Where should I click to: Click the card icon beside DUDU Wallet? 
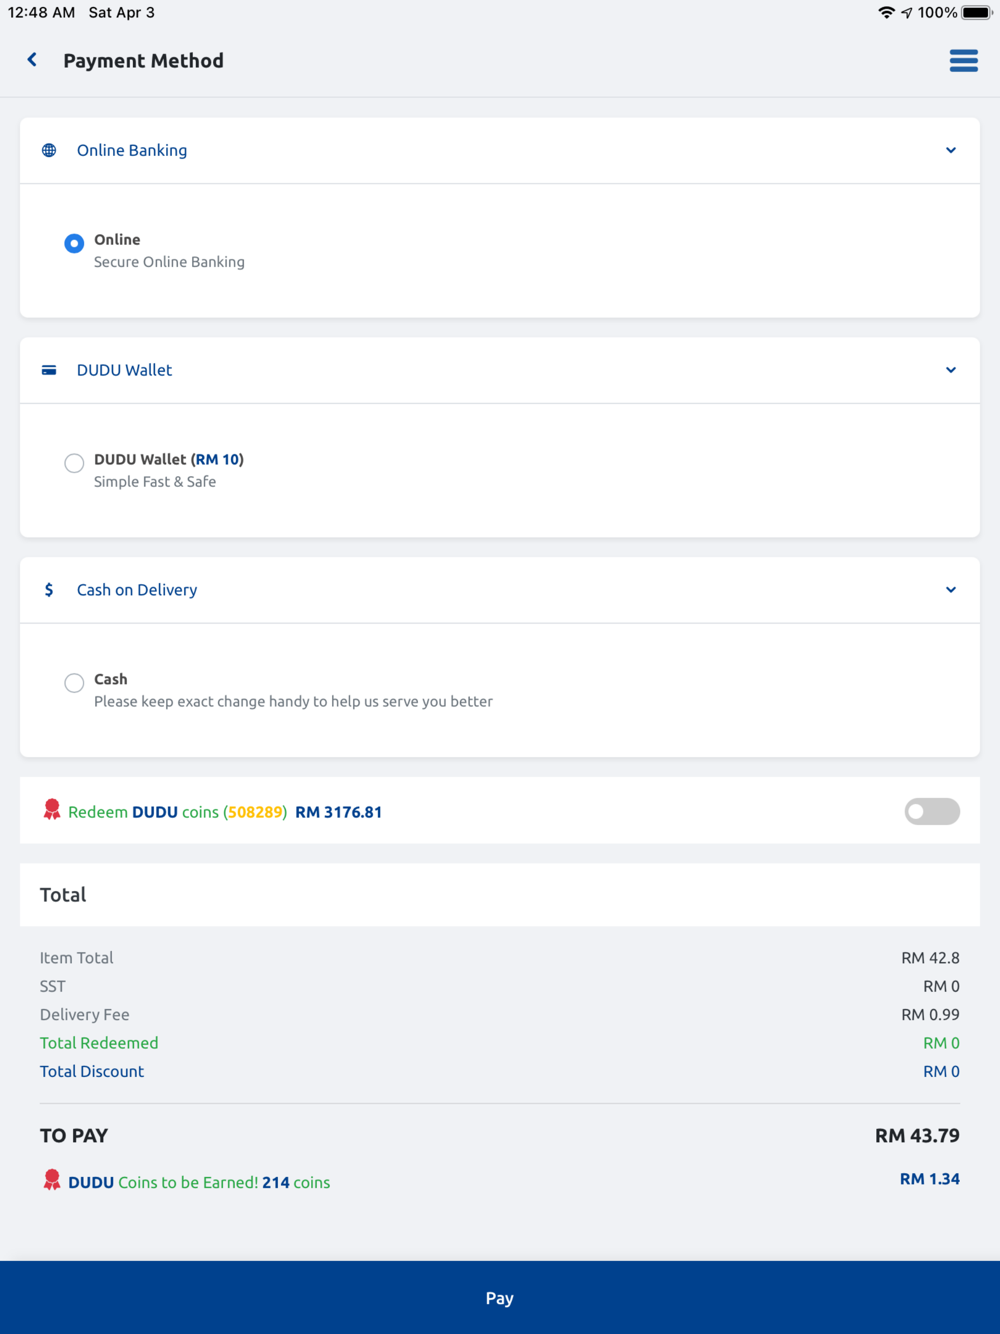point(49,370)
